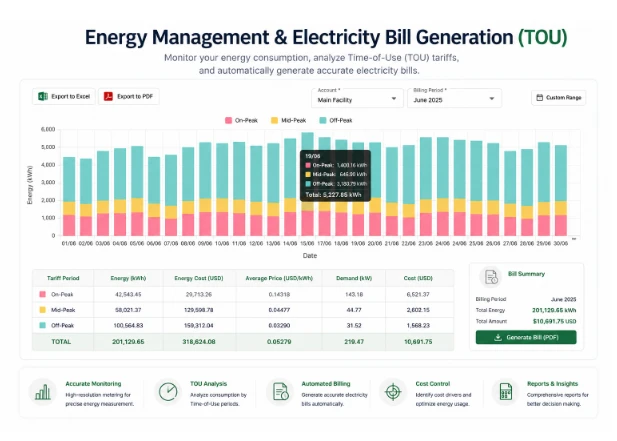Click the On-Peak pink color swatch in table

[x=42, y=294]
